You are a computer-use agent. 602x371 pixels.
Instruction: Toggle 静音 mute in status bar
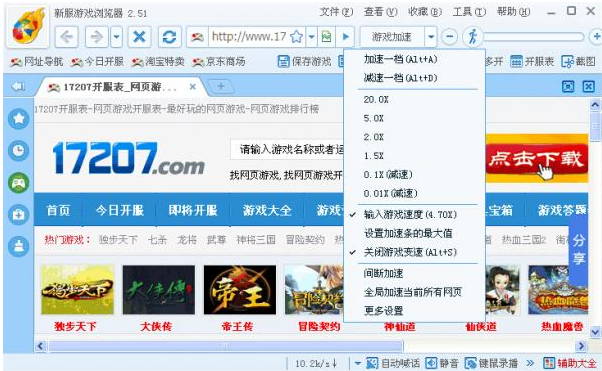pyautogui.click(x=442, y=363)
